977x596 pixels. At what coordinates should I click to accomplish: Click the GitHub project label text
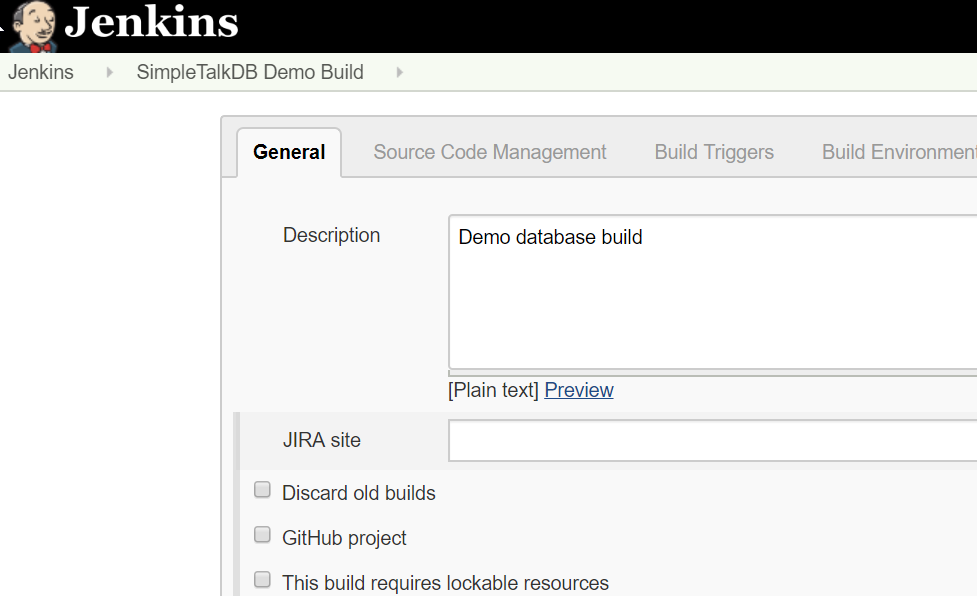pos(344,537)
